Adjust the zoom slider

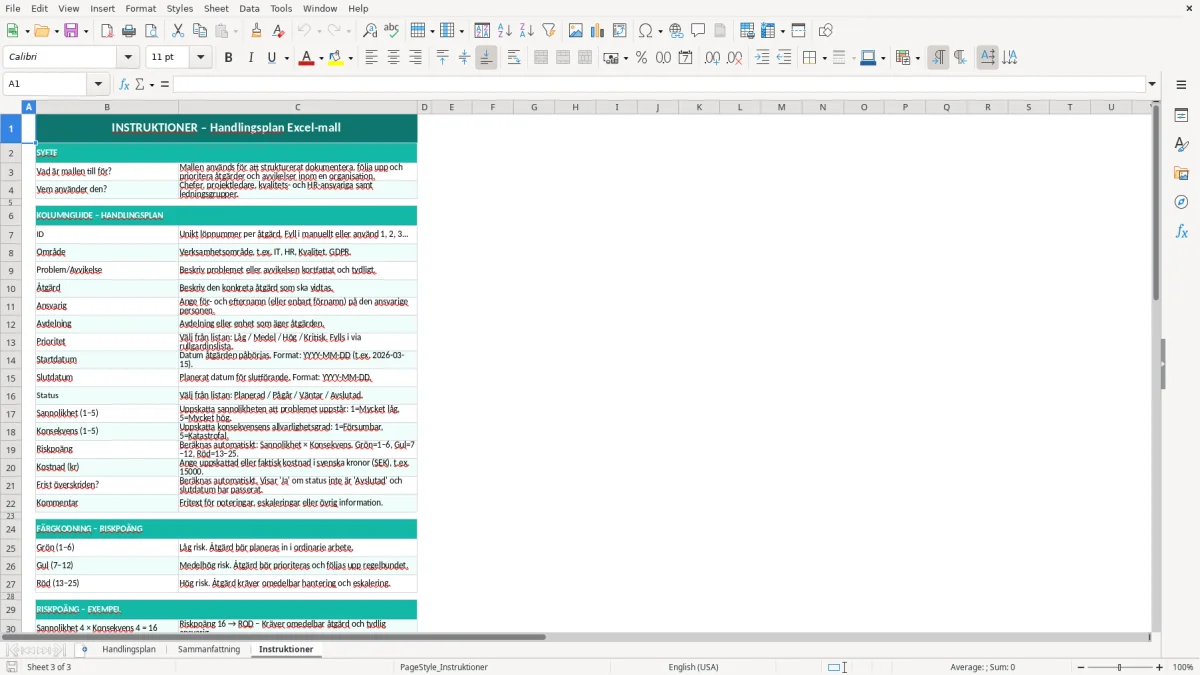coord(1120,667)
